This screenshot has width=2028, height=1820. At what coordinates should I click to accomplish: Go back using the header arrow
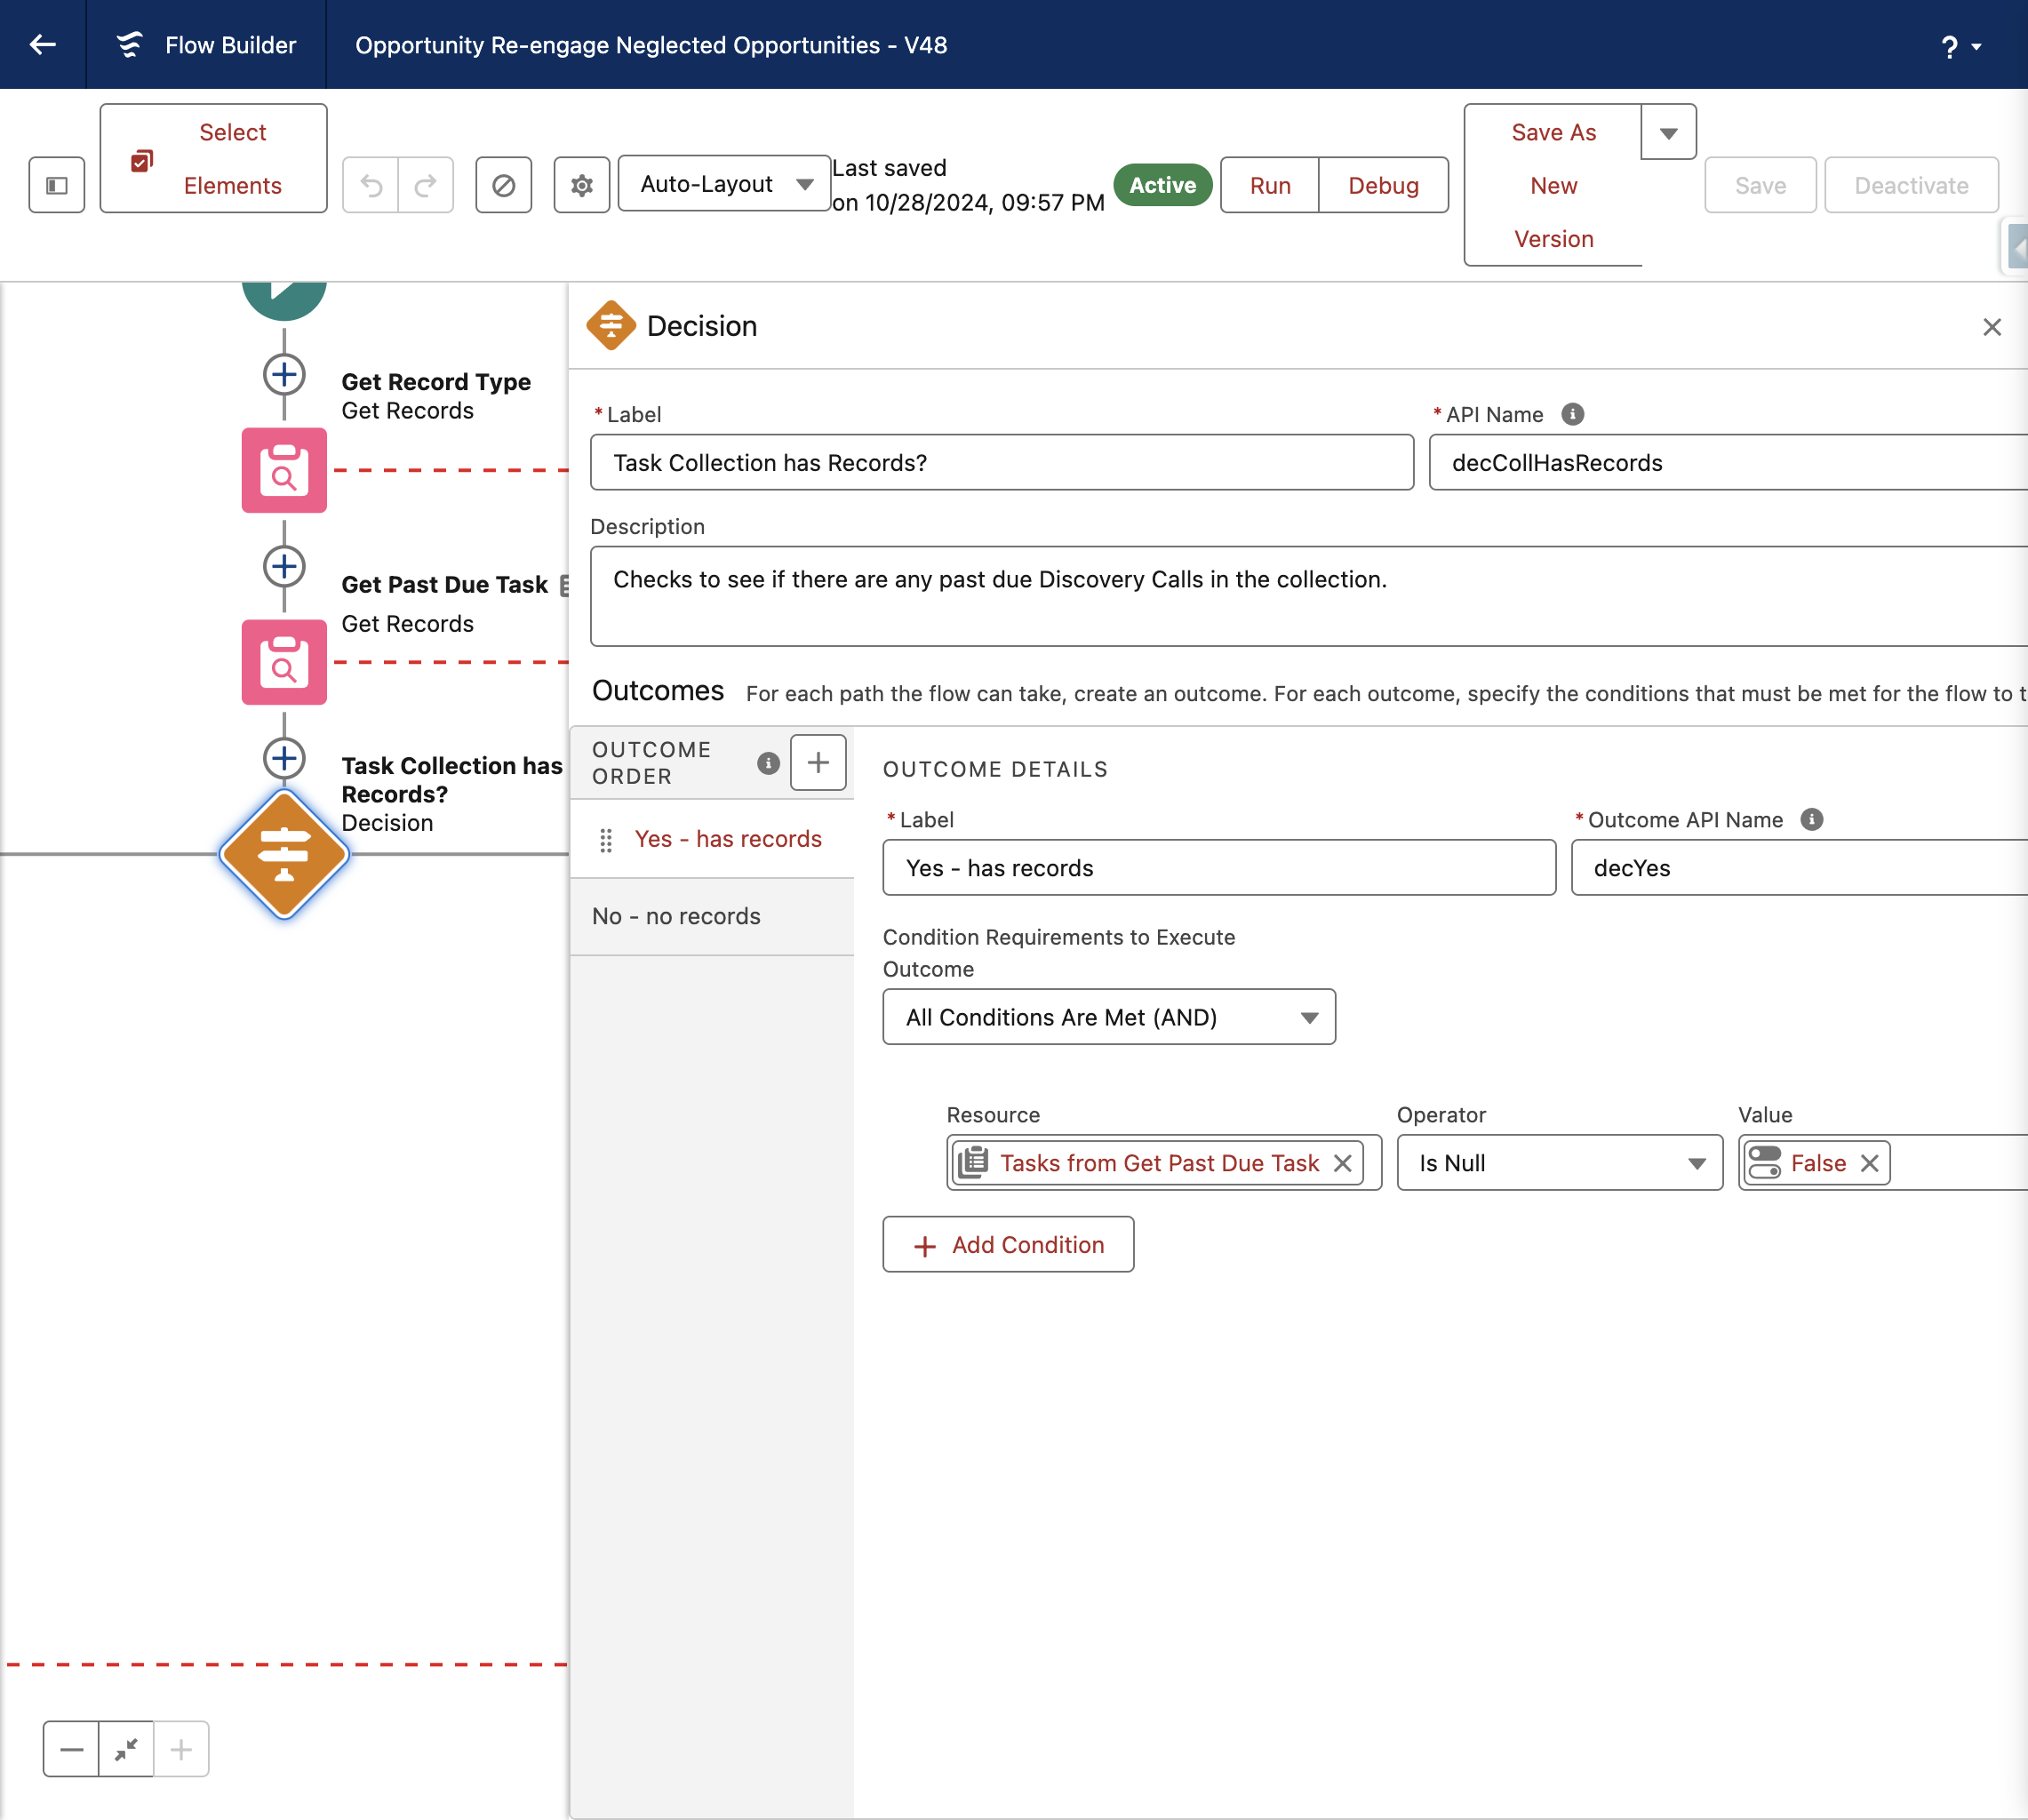[43, 44]
